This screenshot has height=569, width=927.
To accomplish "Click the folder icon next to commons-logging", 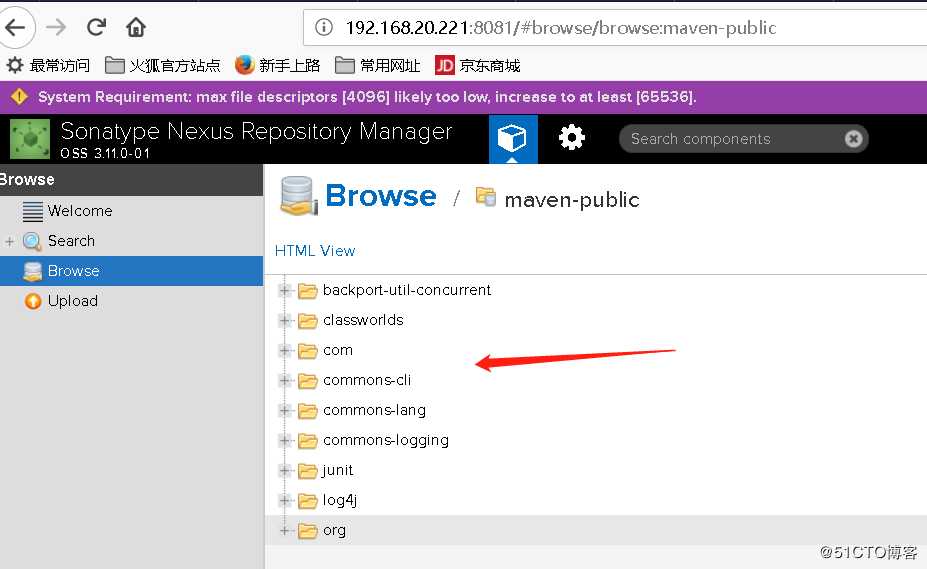I will [307, 441].
